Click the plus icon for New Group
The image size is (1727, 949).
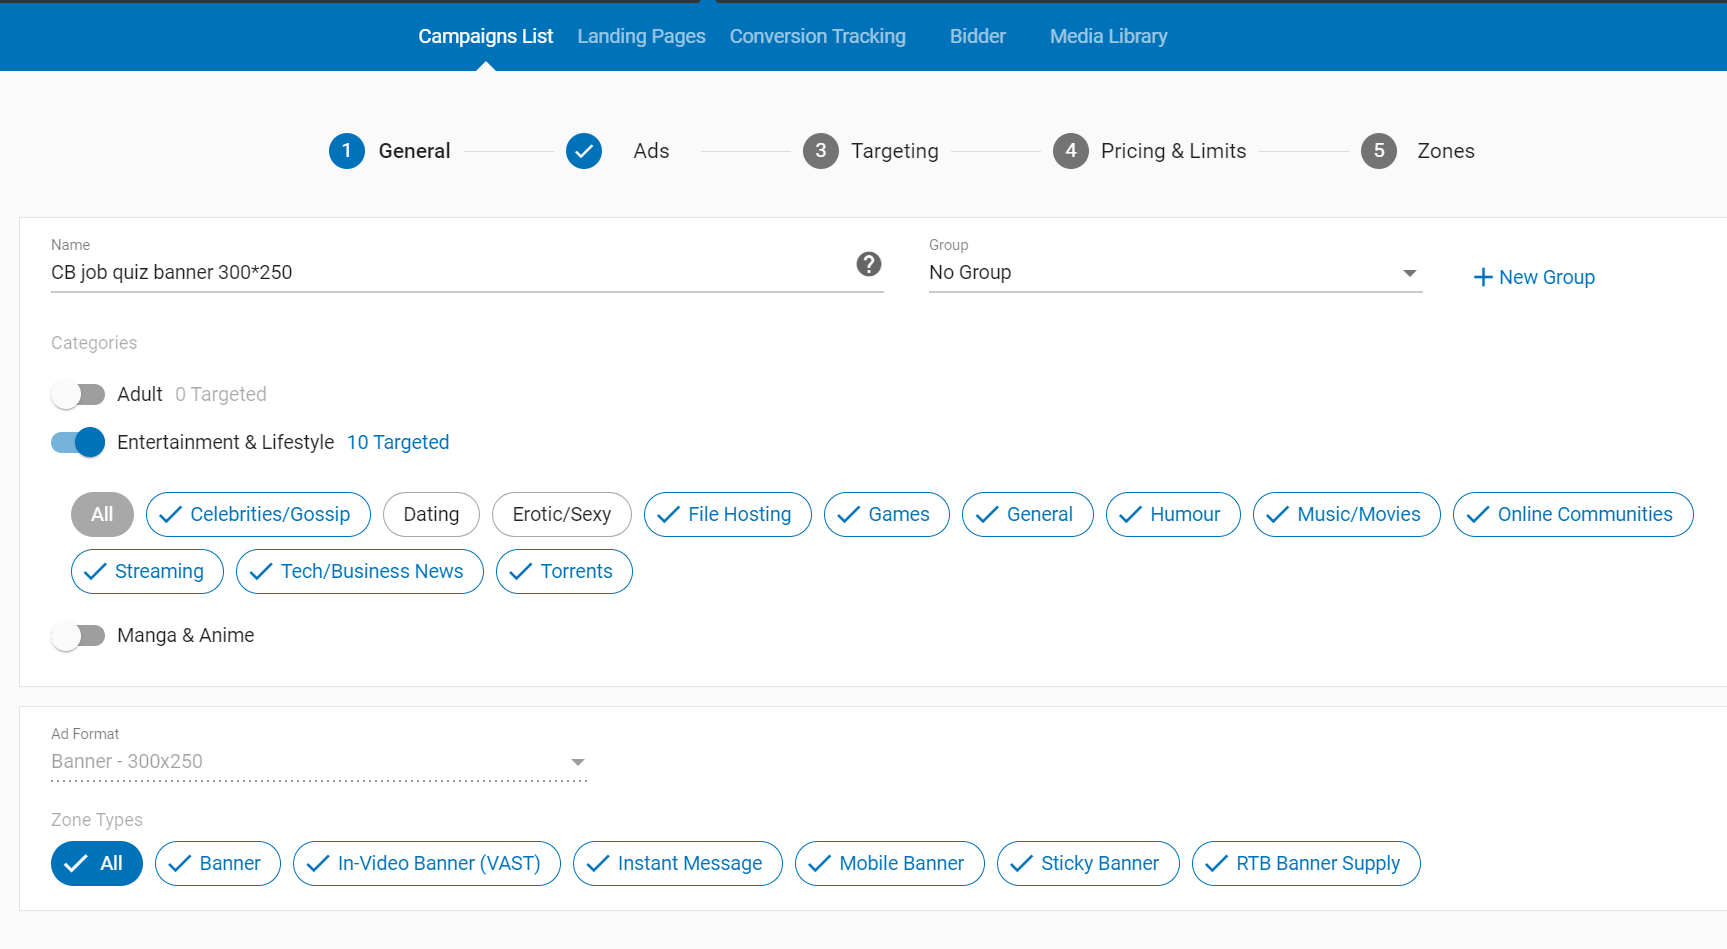(1482, 278)
